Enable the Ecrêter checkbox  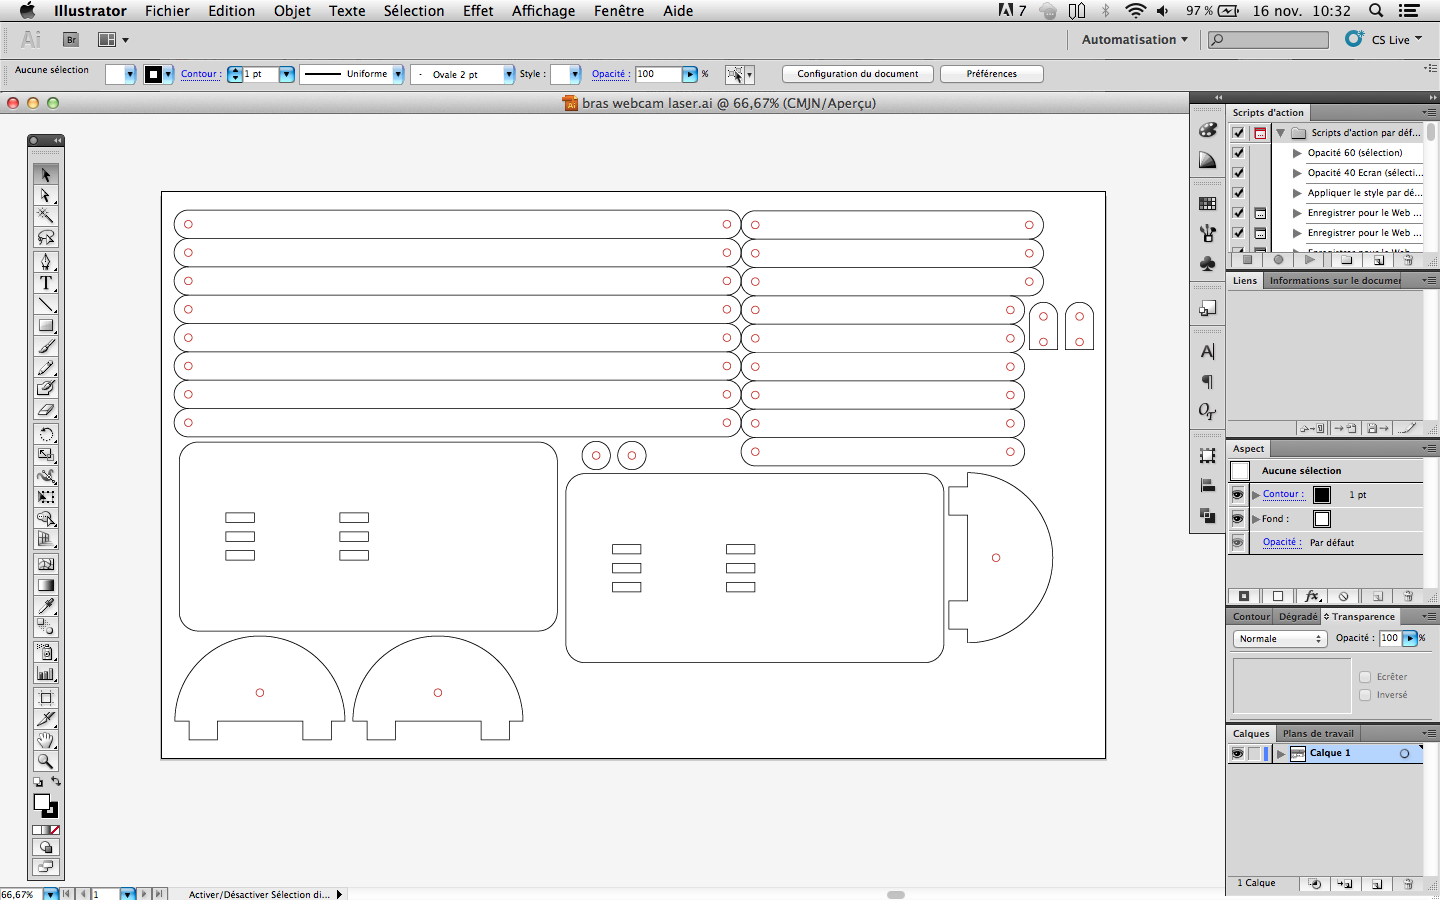click(1365, 677)
